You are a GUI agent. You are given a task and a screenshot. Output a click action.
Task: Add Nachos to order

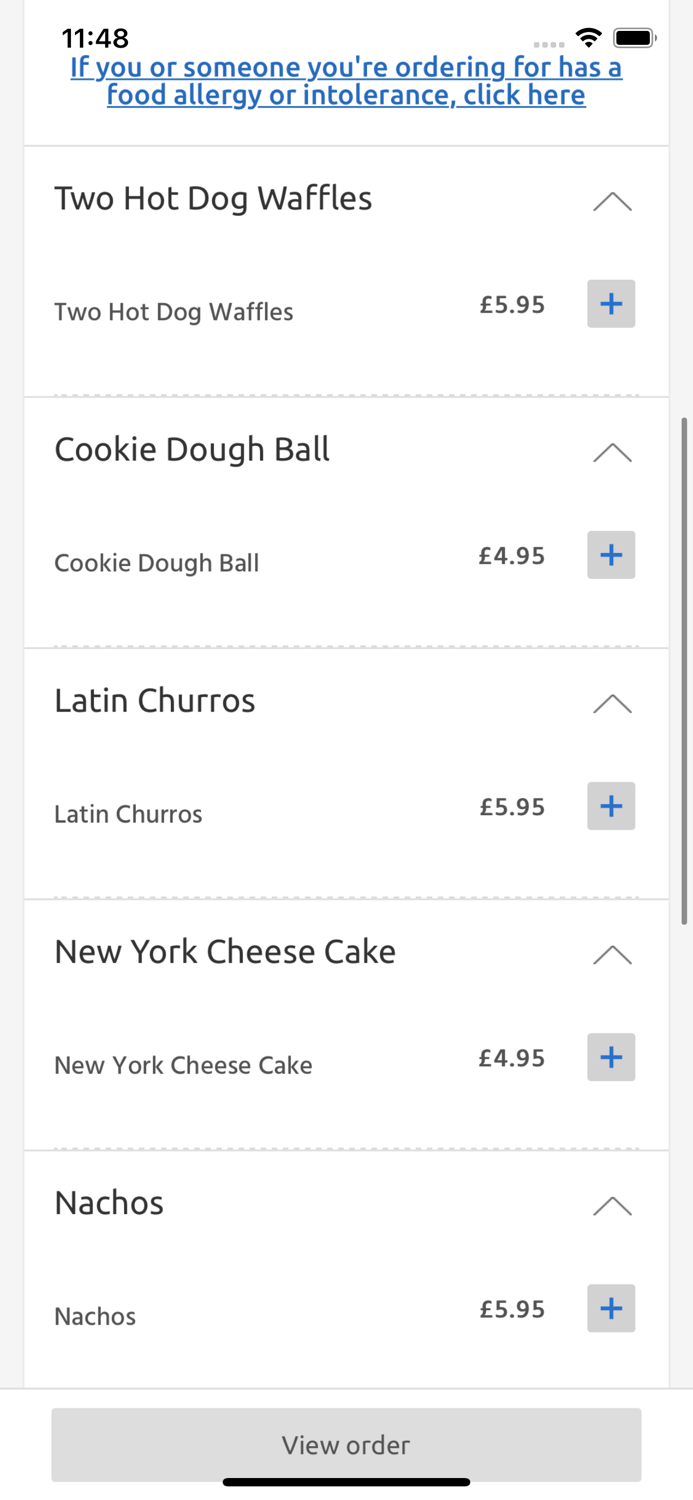[610, 1308]
